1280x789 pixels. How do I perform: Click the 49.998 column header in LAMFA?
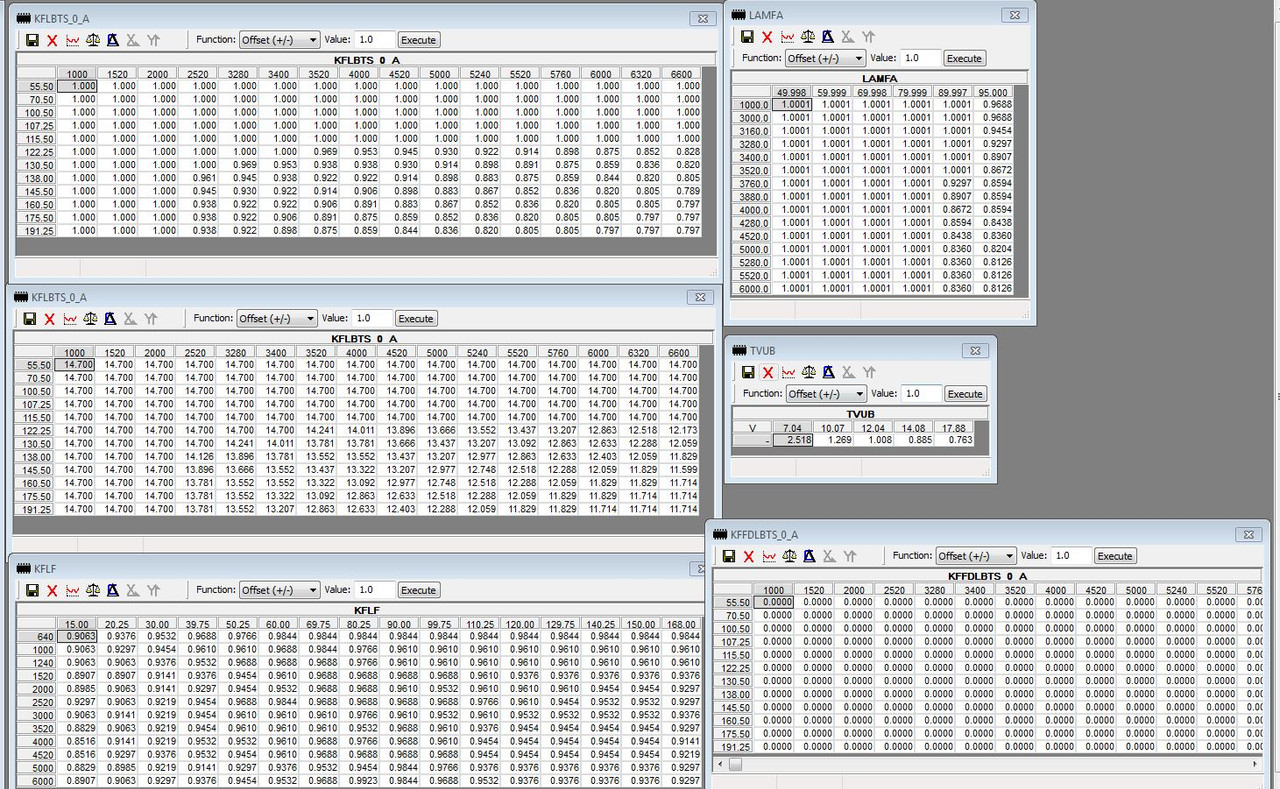pyautogui.click(x=792, y=92)
